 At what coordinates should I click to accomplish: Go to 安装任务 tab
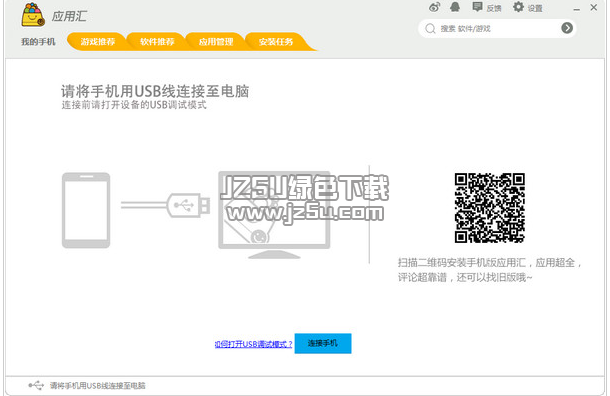[276, 42]
